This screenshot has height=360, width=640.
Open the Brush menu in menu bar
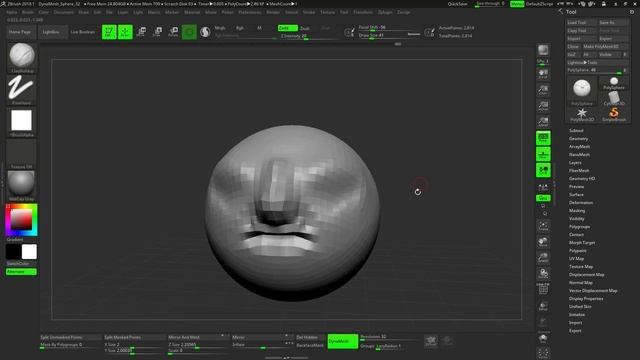pos(28,12)
